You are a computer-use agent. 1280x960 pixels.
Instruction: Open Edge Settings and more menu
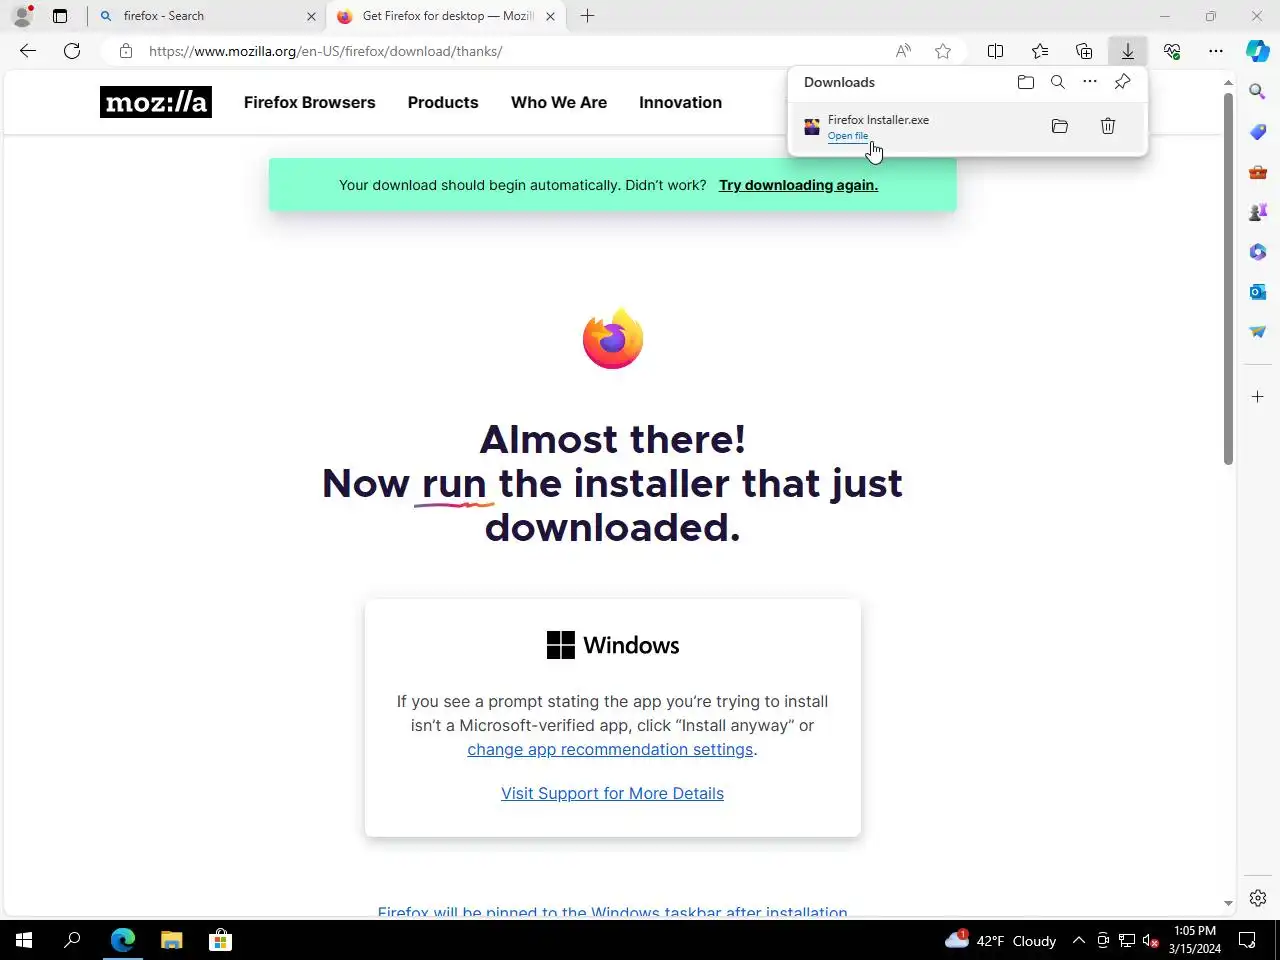pyautogui.click(x=1216, y=51)
